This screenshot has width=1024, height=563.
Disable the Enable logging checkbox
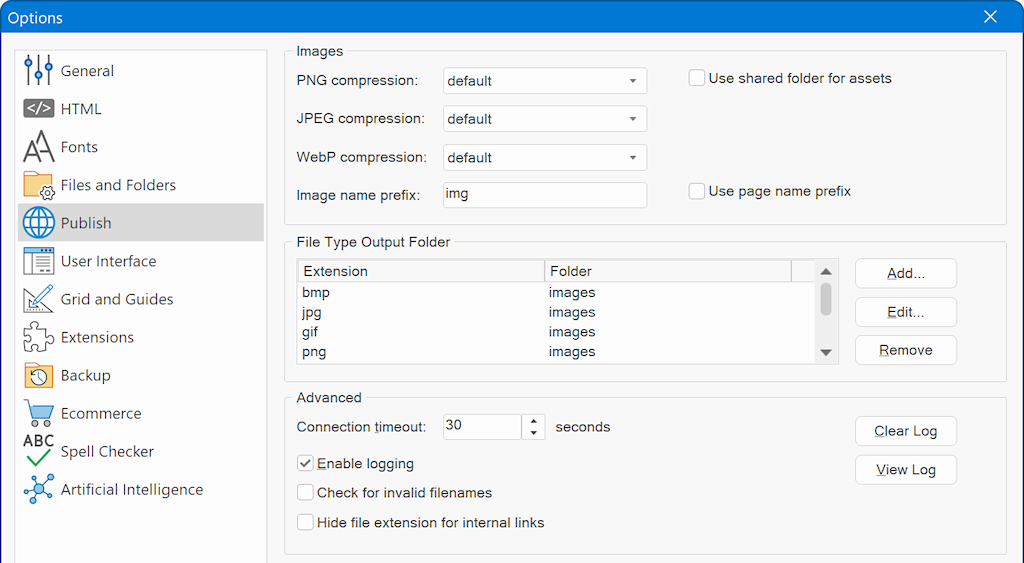click(306, 464)
